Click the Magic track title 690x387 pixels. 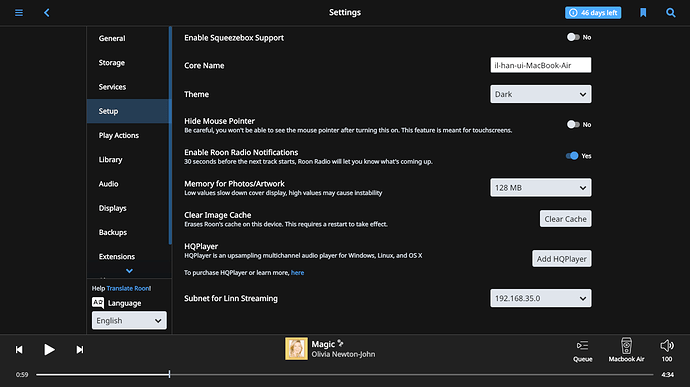pos(323,344)
